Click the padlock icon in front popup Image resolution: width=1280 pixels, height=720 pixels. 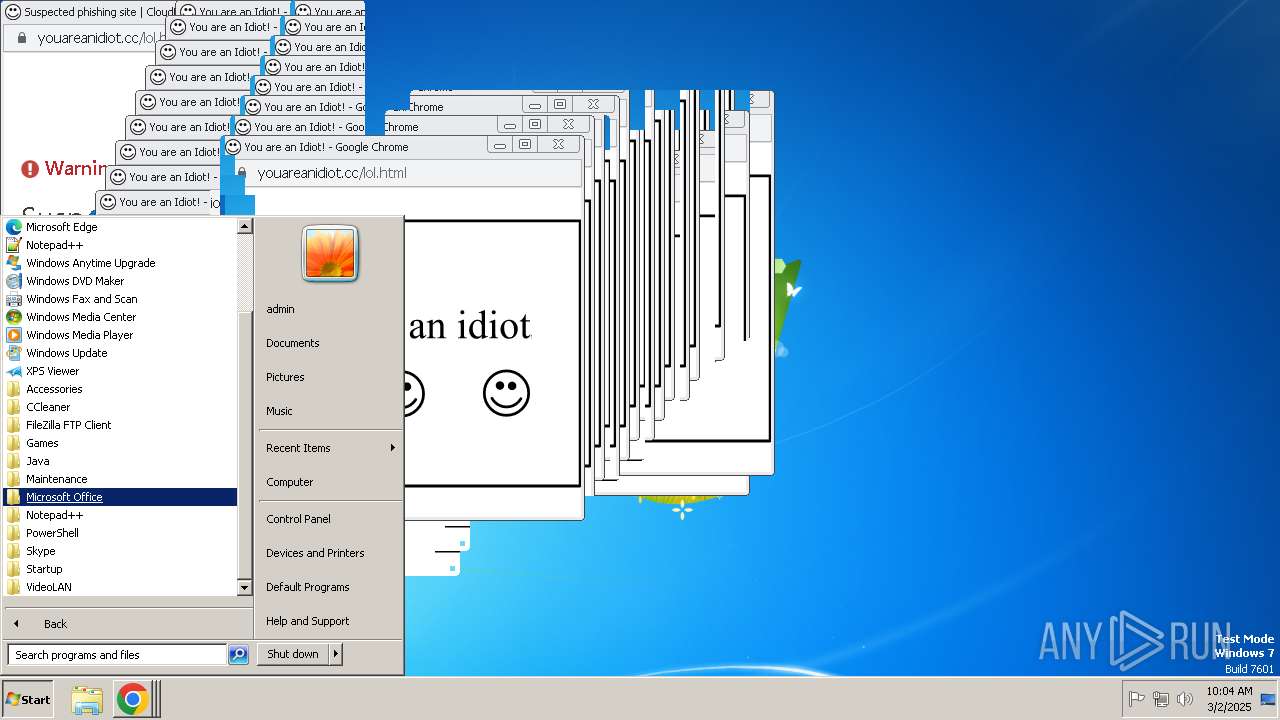242,173
